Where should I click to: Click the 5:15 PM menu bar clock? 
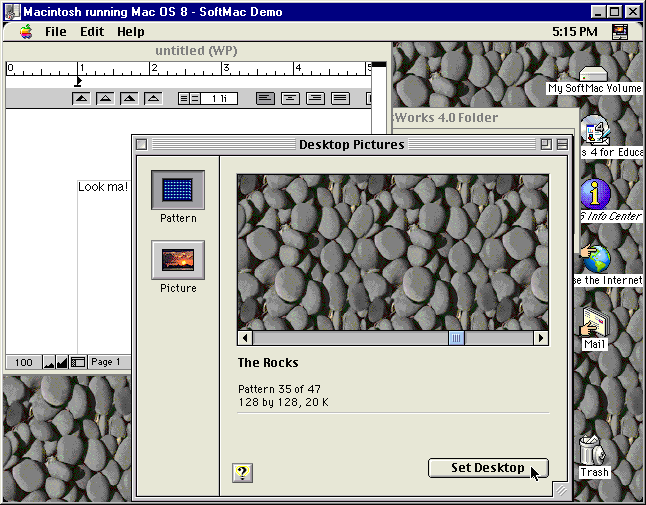(x=575, y=32)
